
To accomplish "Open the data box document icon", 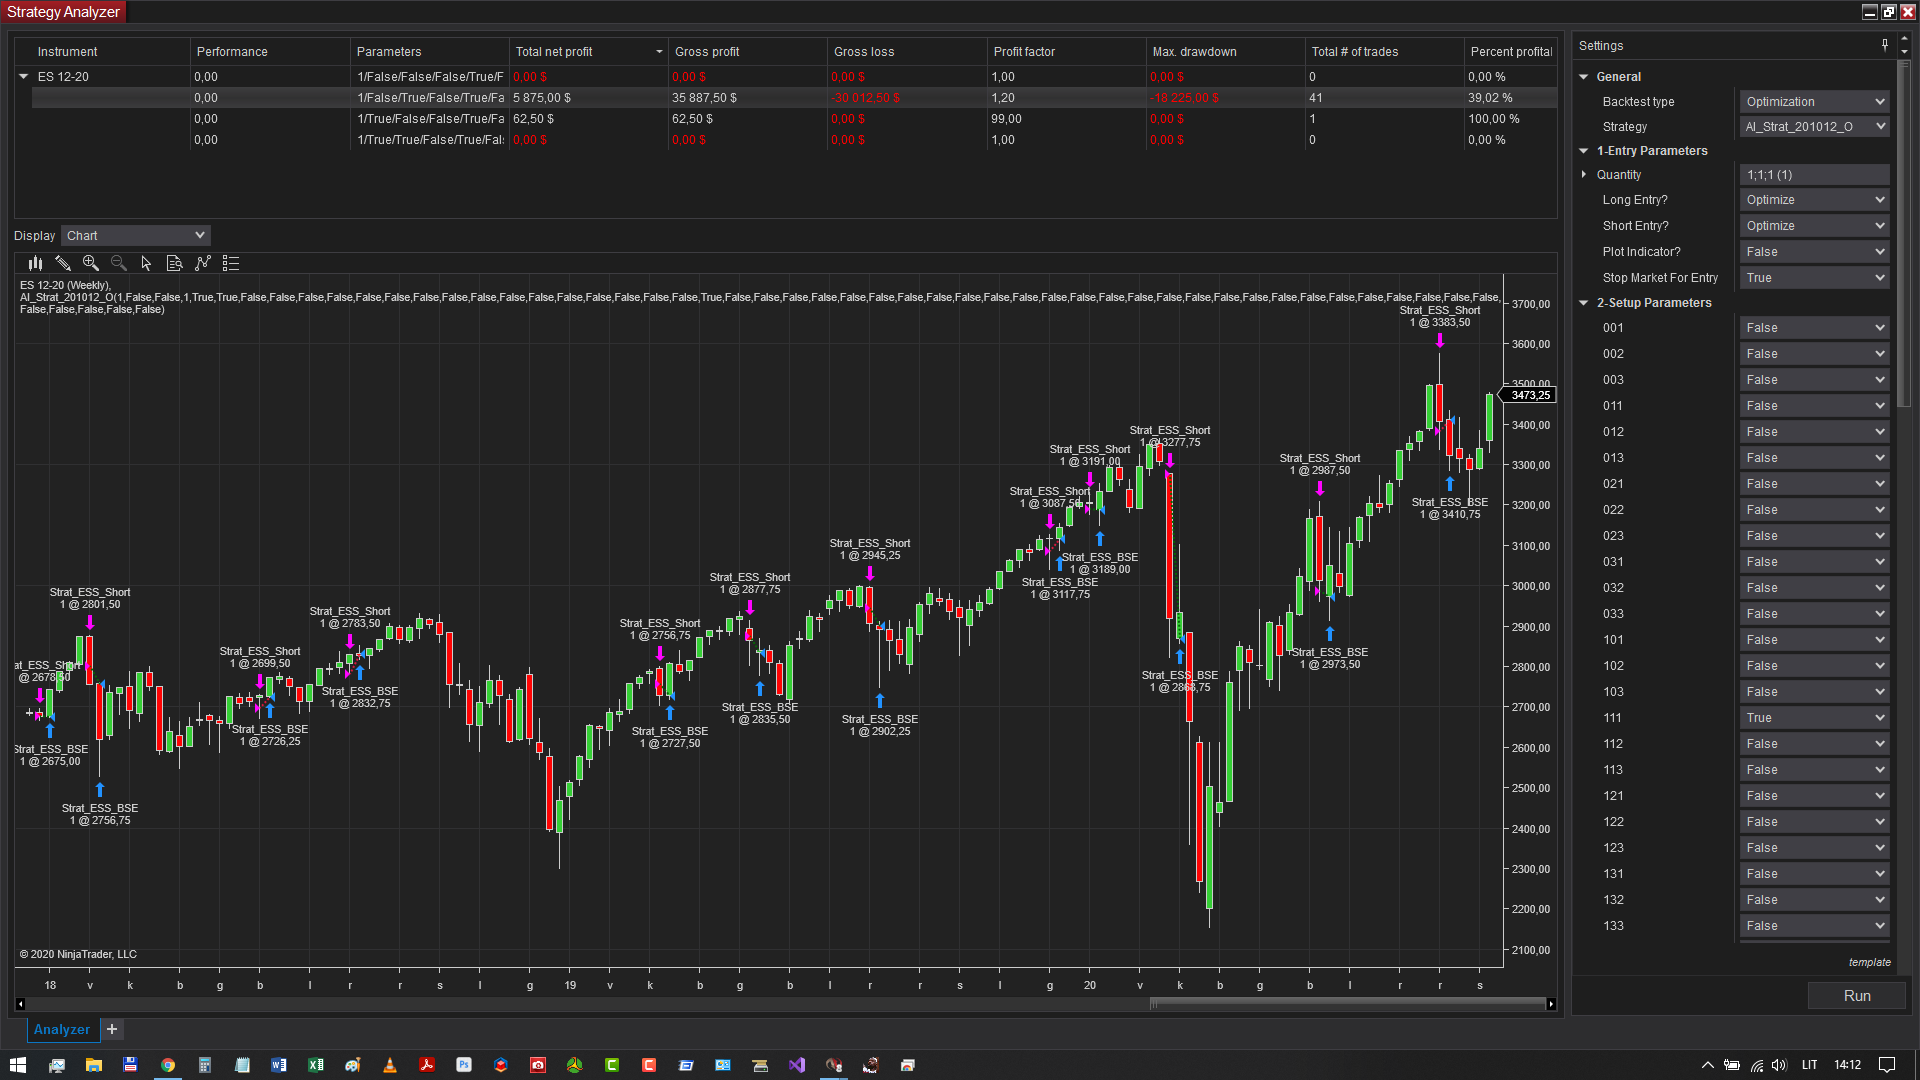I will (174, 263).
